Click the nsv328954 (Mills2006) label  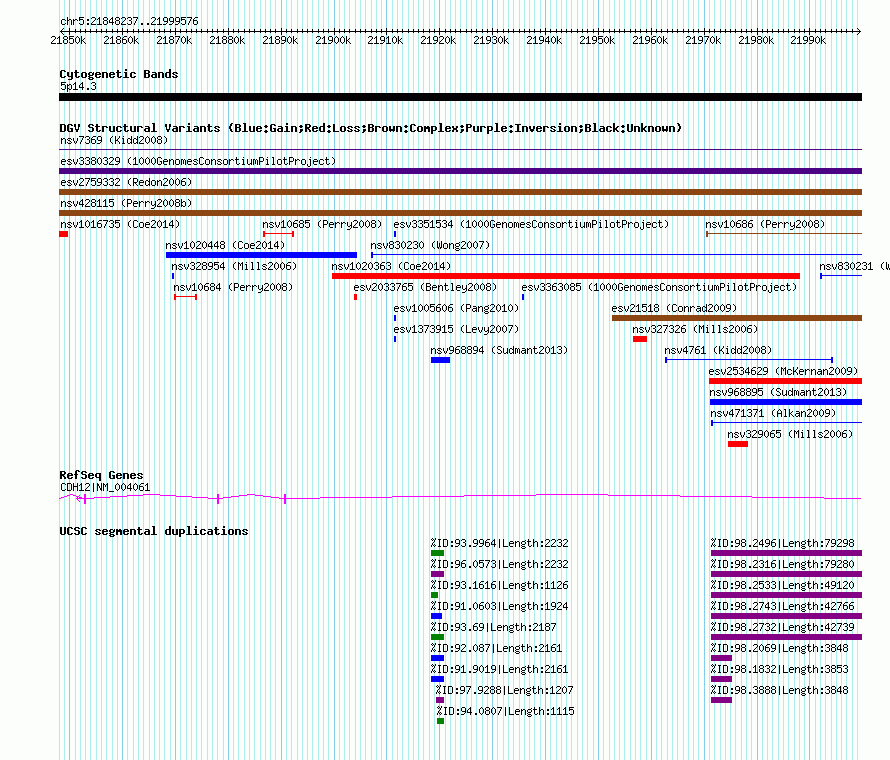234,266
